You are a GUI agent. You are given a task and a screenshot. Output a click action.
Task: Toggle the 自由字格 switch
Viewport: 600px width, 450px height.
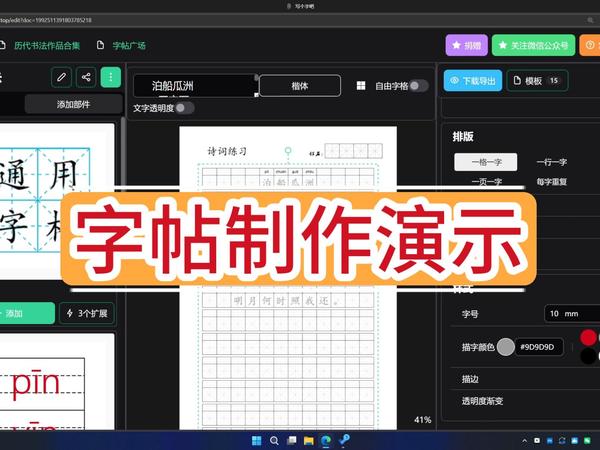click(419, 86)
